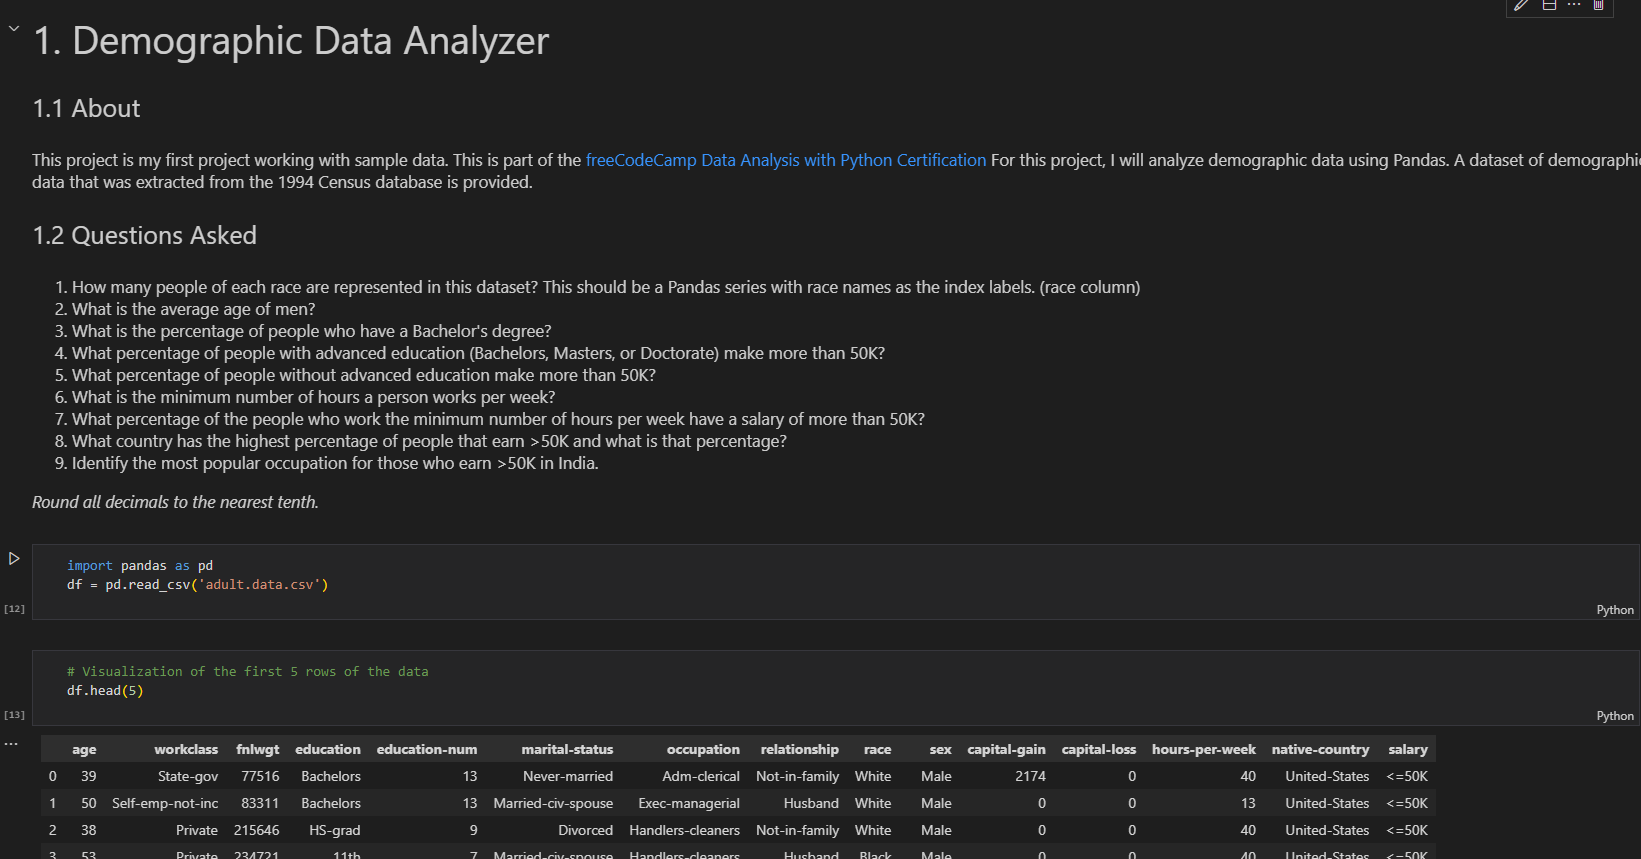The image size is (1641, 859).
Task: Click the salary column header
Action: click(x=1408, y=749)
